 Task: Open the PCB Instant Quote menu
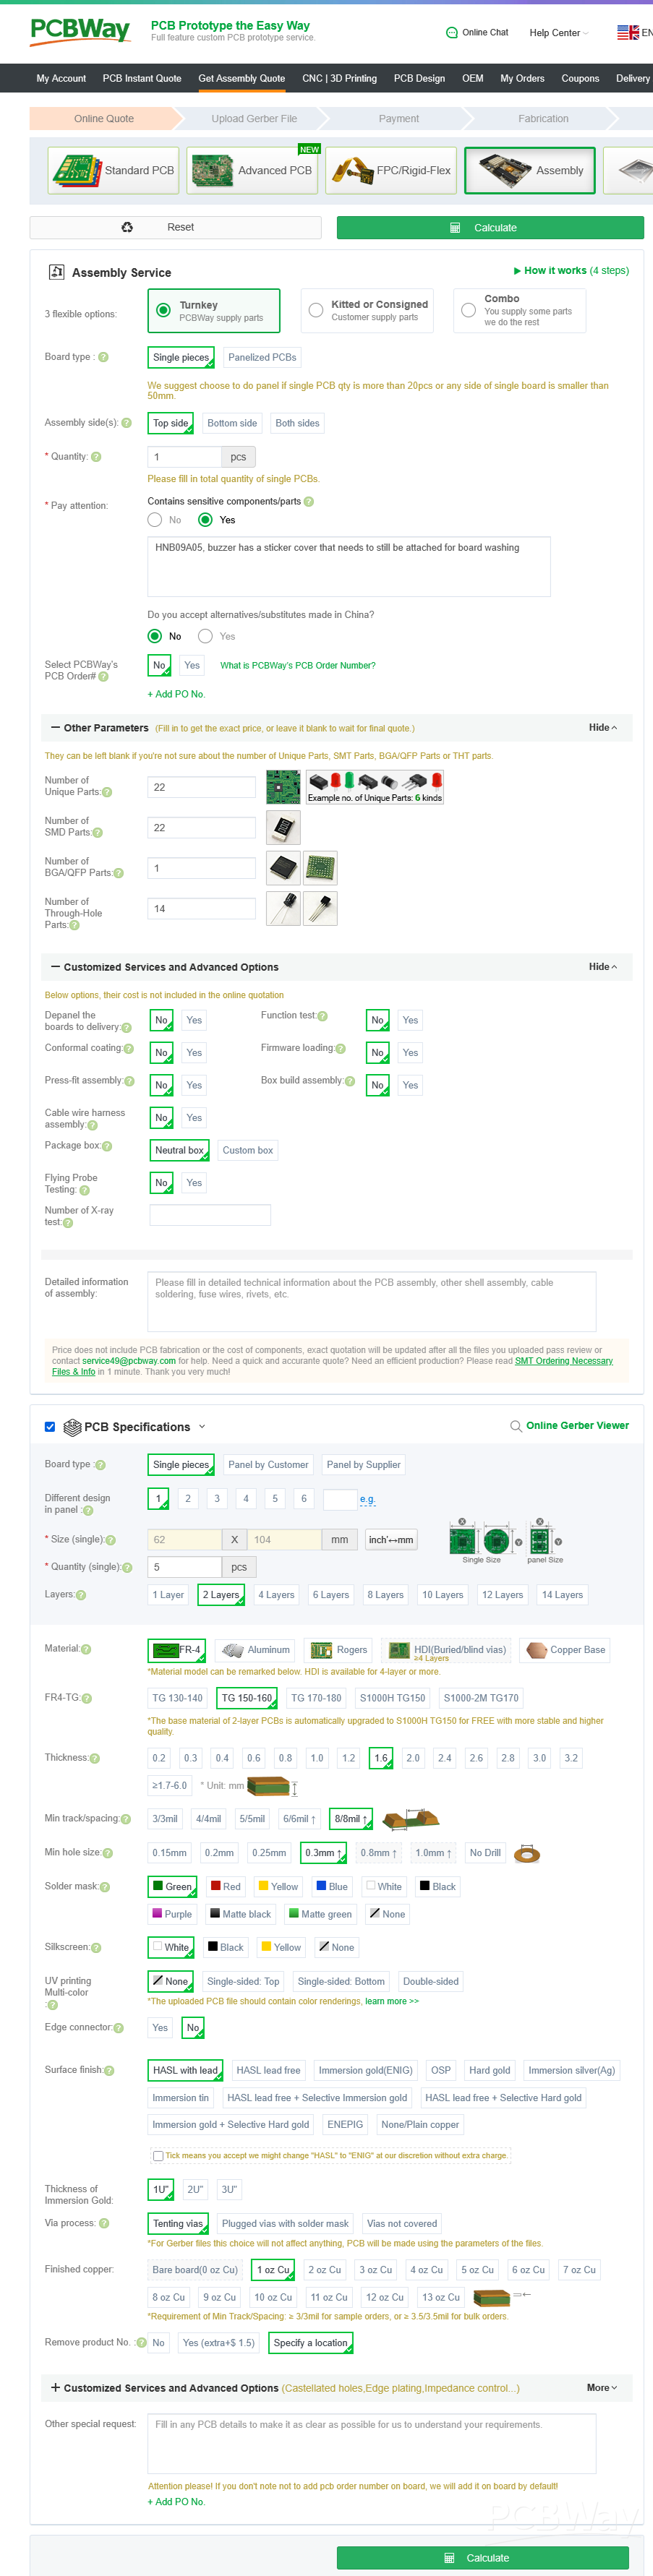coord(142,78)
